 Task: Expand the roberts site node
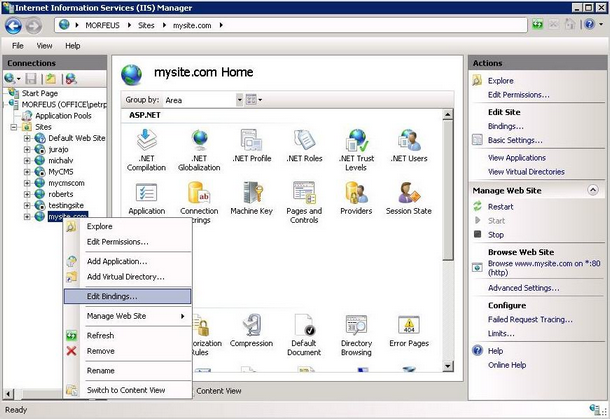click(x=27, y=194)
